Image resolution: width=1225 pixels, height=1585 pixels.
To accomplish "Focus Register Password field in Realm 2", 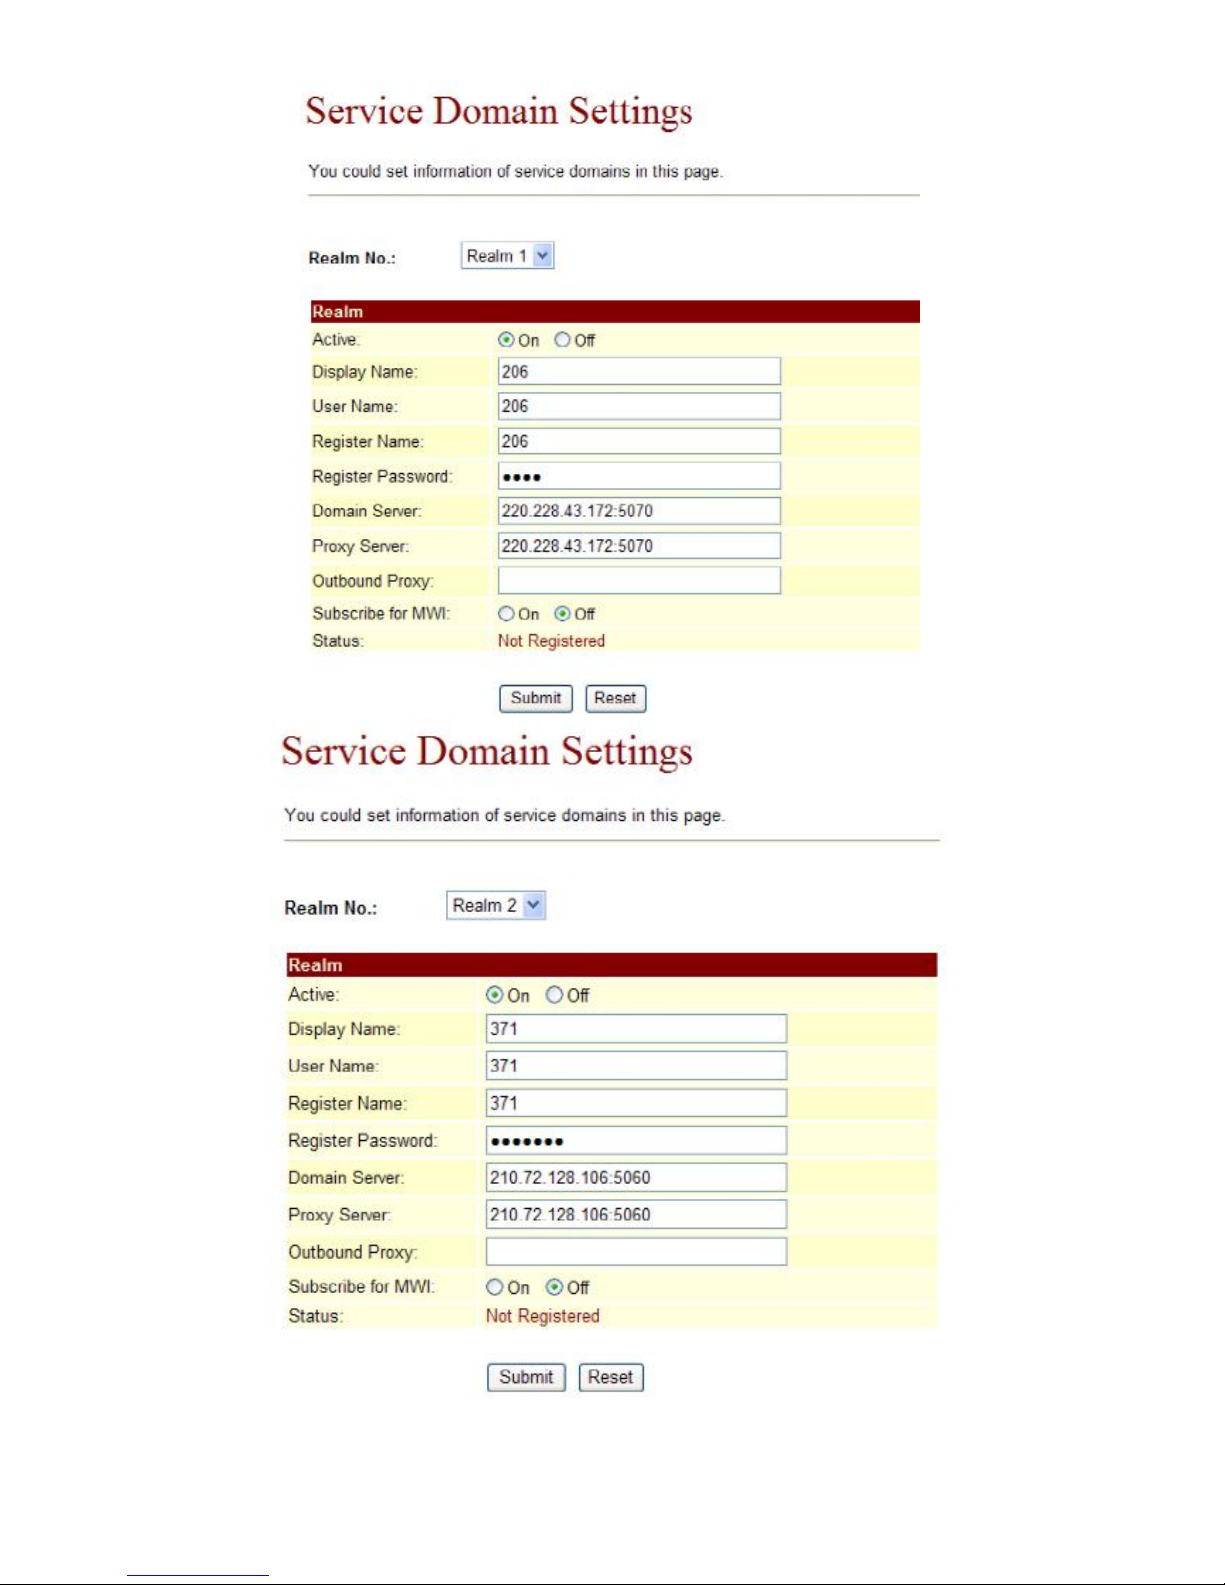I will pyautogui.click(x=636, y=1140).
